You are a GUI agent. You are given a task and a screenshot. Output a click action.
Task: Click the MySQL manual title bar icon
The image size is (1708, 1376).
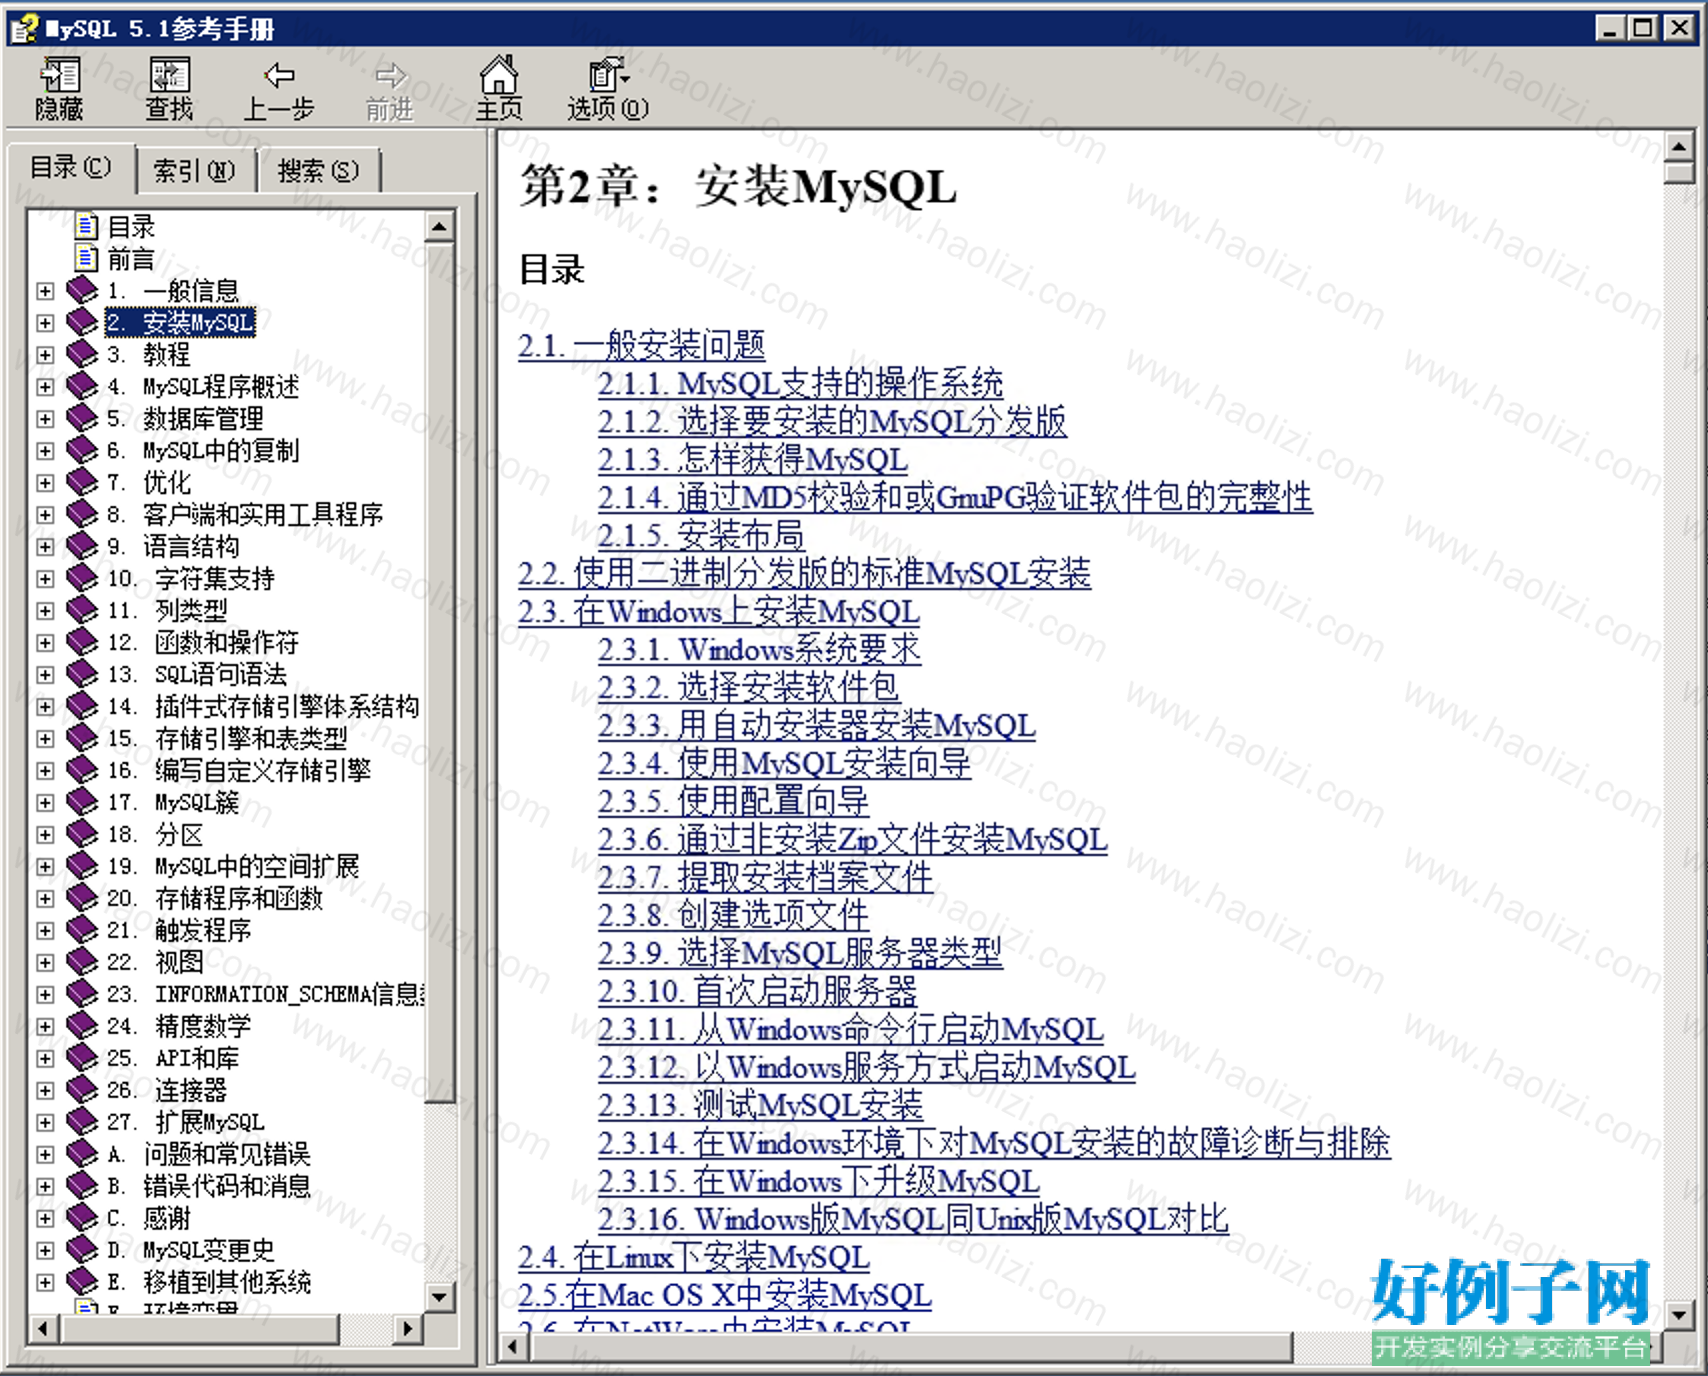coord(23,28)
